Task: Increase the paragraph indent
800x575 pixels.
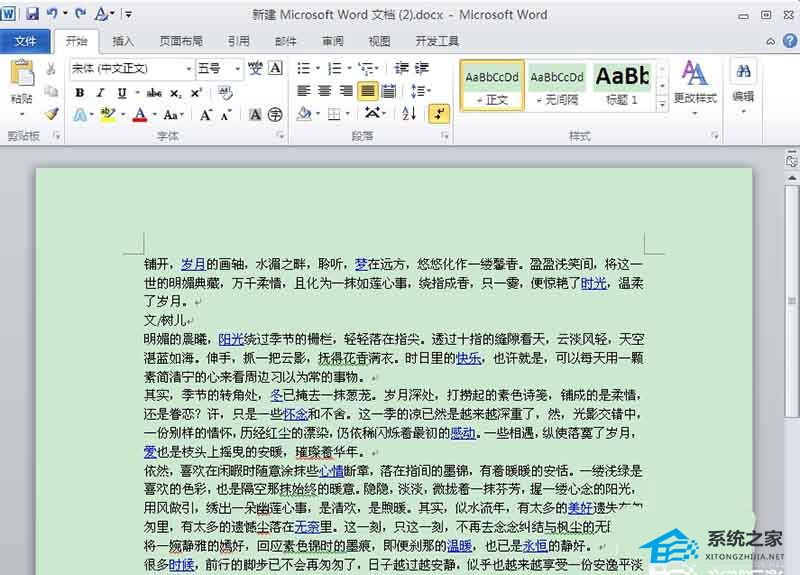Action: coord(422,68)
